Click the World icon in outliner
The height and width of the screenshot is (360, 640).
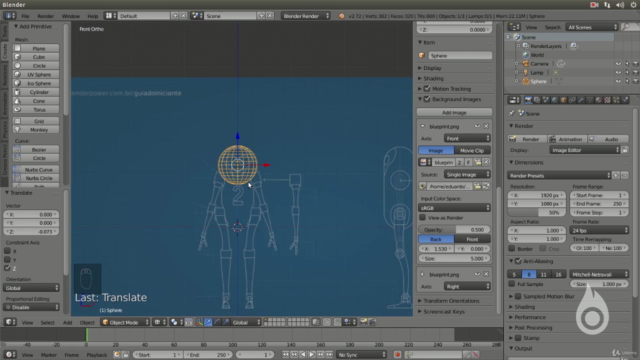(x=526, y=55)
